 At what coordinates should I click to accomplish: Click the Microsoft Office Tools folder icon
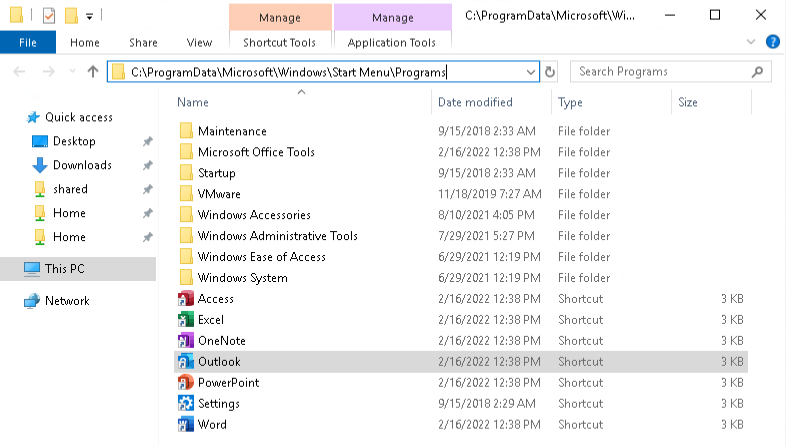[x=186, y=152]
